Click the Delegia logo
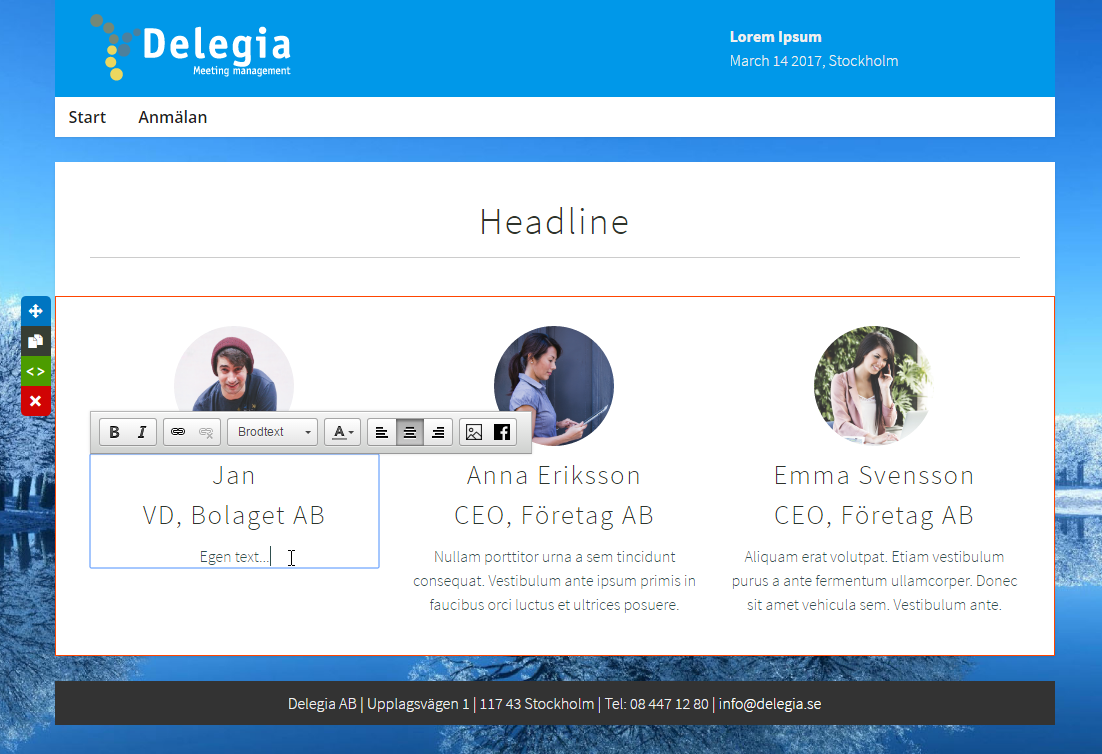 190,47
